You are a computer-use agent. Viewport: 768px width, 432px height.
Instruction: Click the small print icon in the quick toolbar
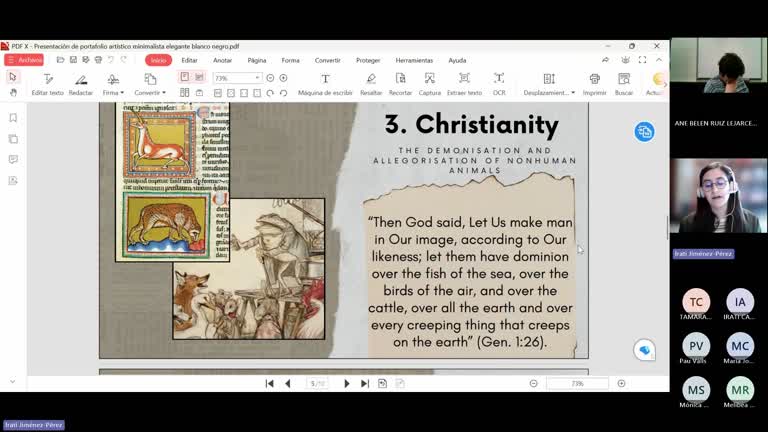tap(98, 60)
